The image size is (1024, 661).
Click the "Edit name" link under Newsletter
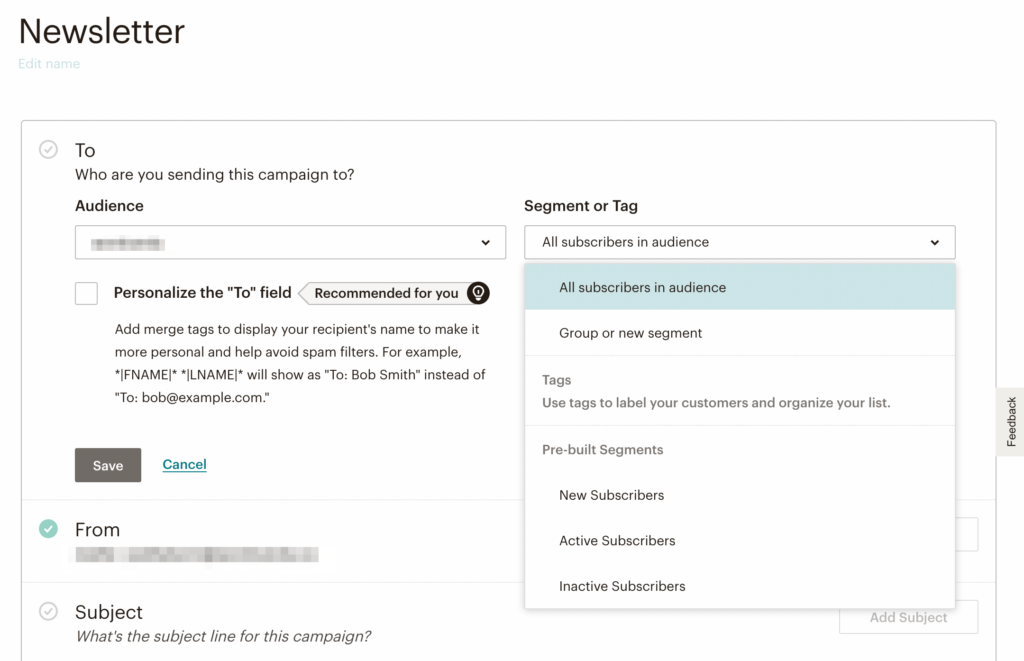48,63
